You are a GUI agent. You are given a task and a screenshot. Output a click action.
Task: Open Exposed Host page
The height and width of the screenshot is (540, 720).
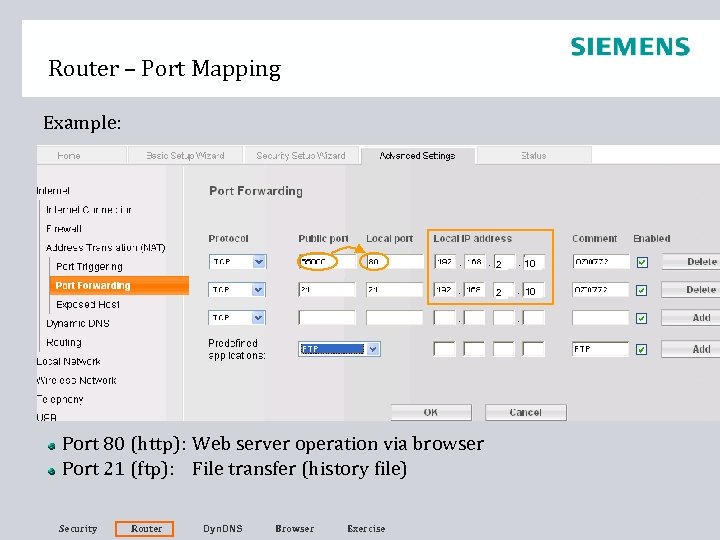point(88,304)
